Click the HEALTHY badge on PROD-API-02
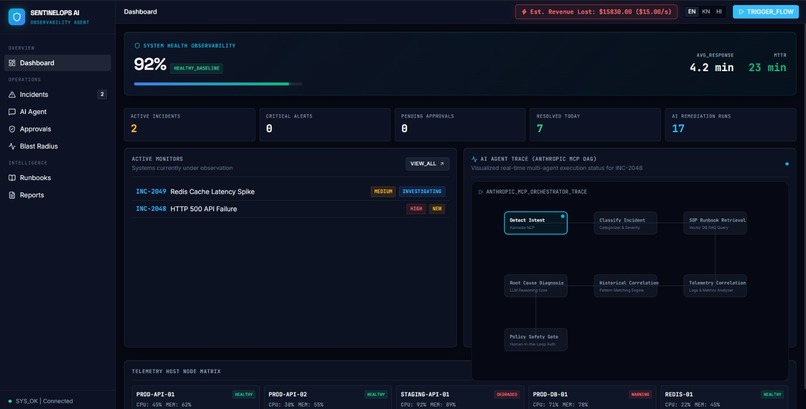The width and height of the screenshot is (806, 409). coord(376,395)
